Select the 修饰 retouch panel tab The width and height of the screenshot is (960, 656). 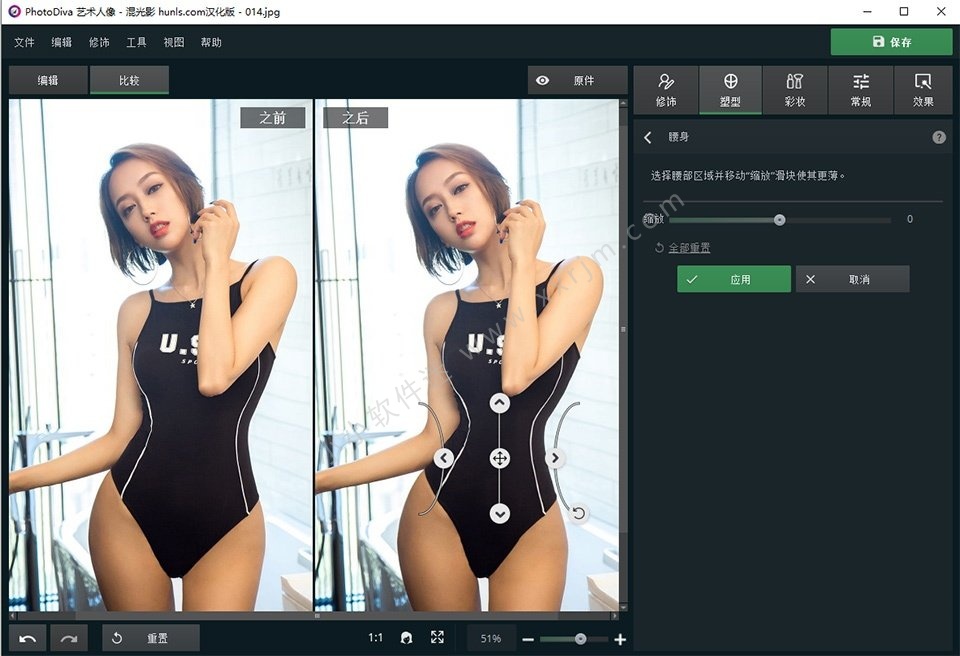click(x=666, y=90)
